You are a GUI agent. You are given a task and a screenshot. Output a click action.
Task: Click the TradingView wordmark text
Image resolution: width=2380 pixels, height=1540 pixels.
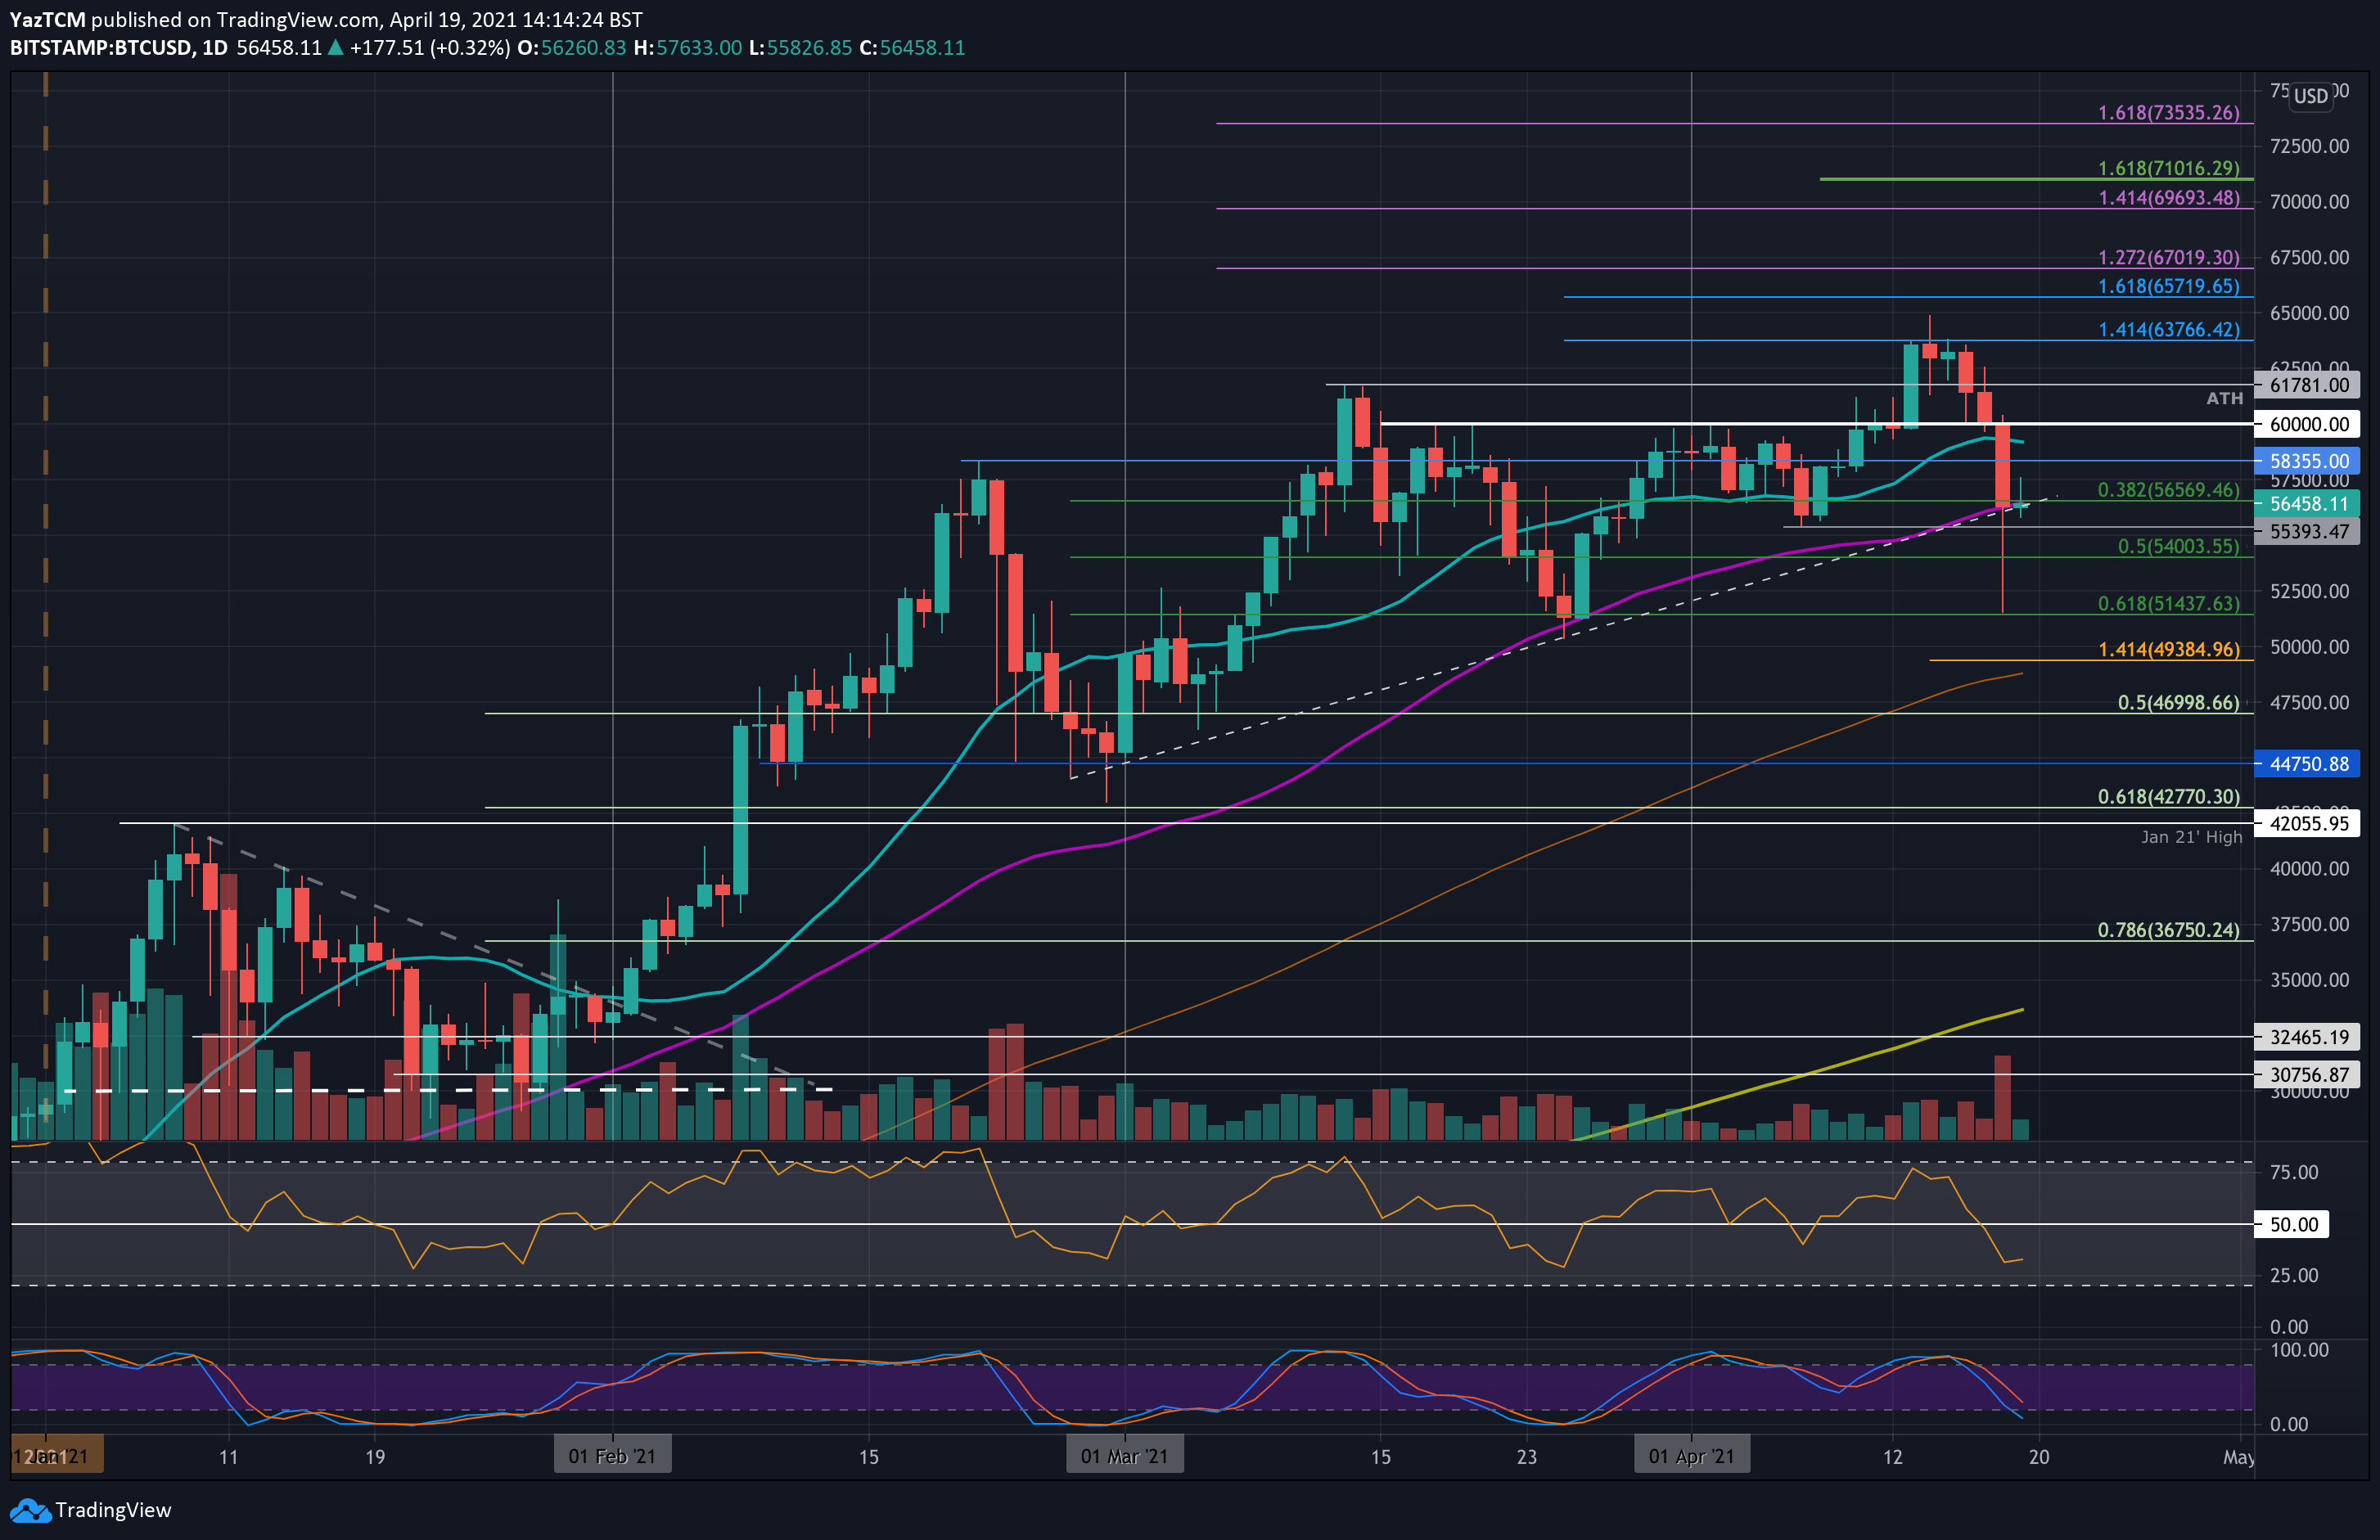(113, 1510)
